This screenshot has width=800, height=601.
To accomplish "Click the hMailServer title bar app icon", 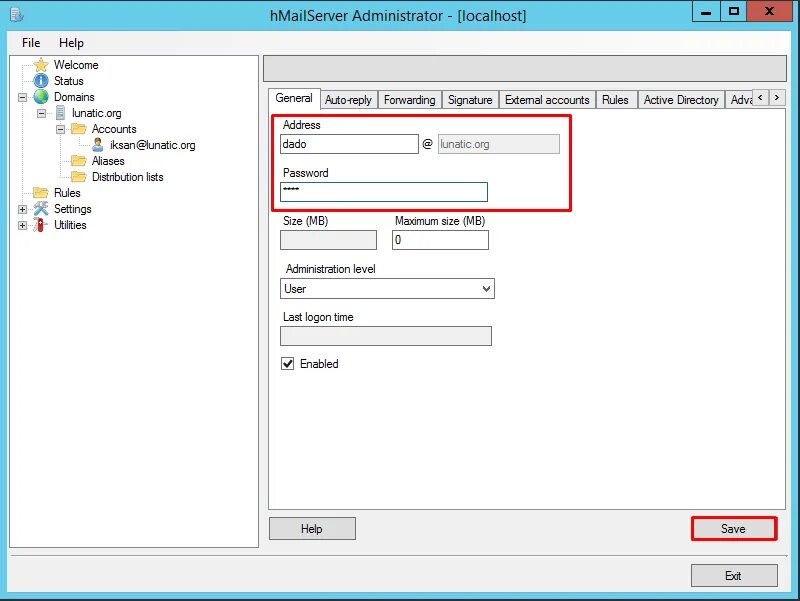I will pyautogui.click(x=16, y=15).
